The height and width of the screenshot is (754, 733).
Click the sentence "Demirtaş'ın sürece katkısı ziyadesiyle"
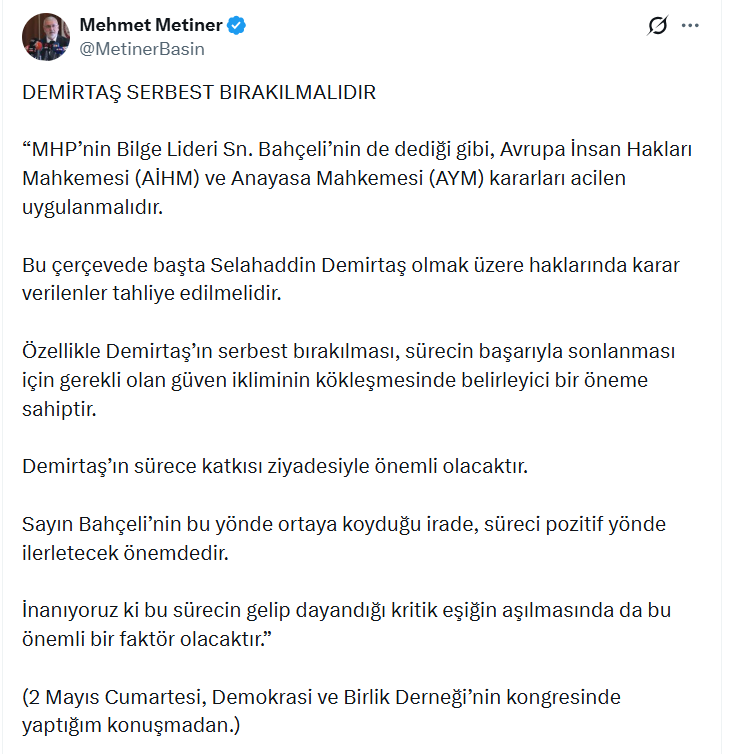275,466
